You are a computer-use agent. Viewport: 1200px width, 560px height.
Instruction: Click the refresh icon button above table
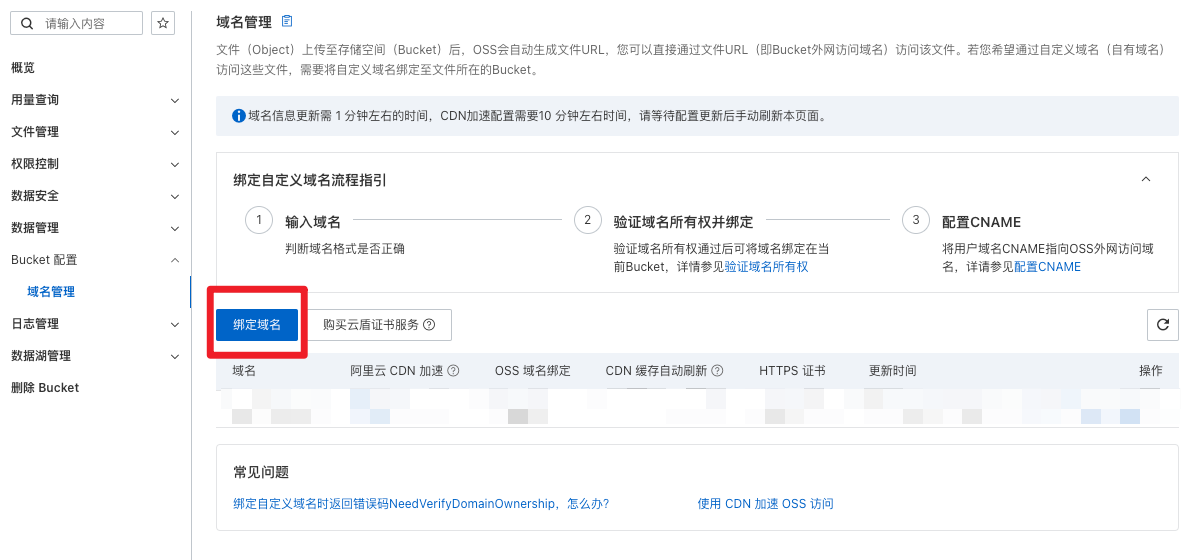pyautogui.click(x=1162, y=325)
